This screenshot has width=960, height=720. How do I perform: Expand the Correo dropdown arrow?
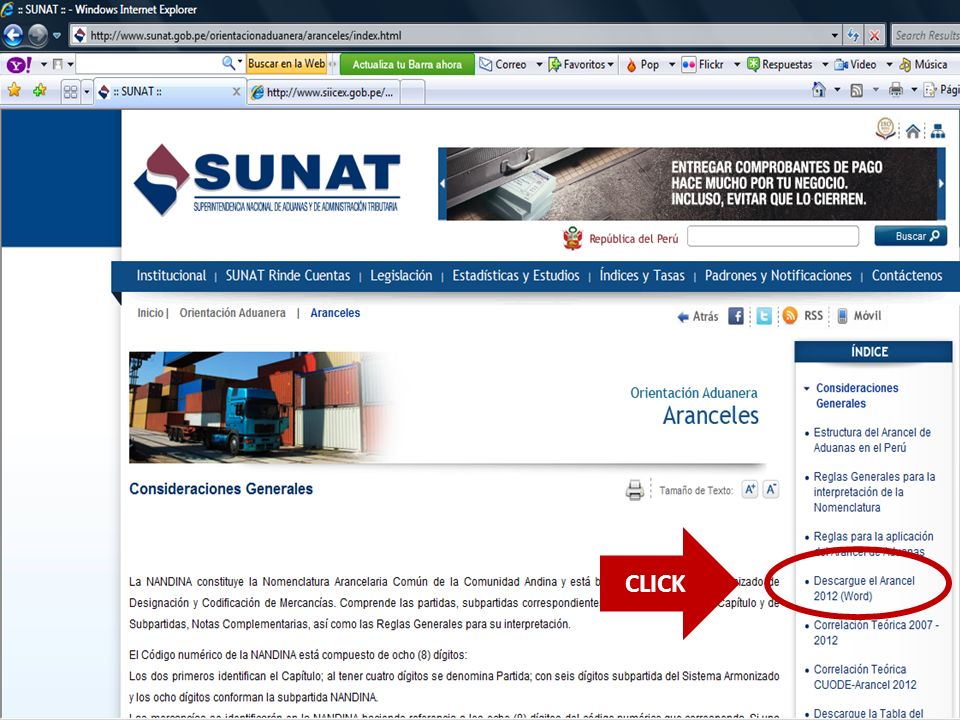(x=539, y=64)
